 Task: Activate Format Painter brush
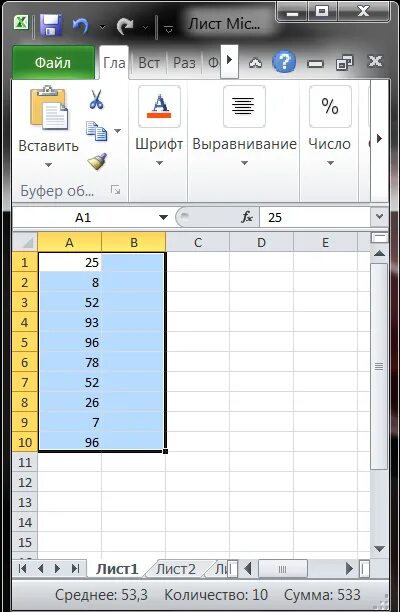[x=97, y=161]
